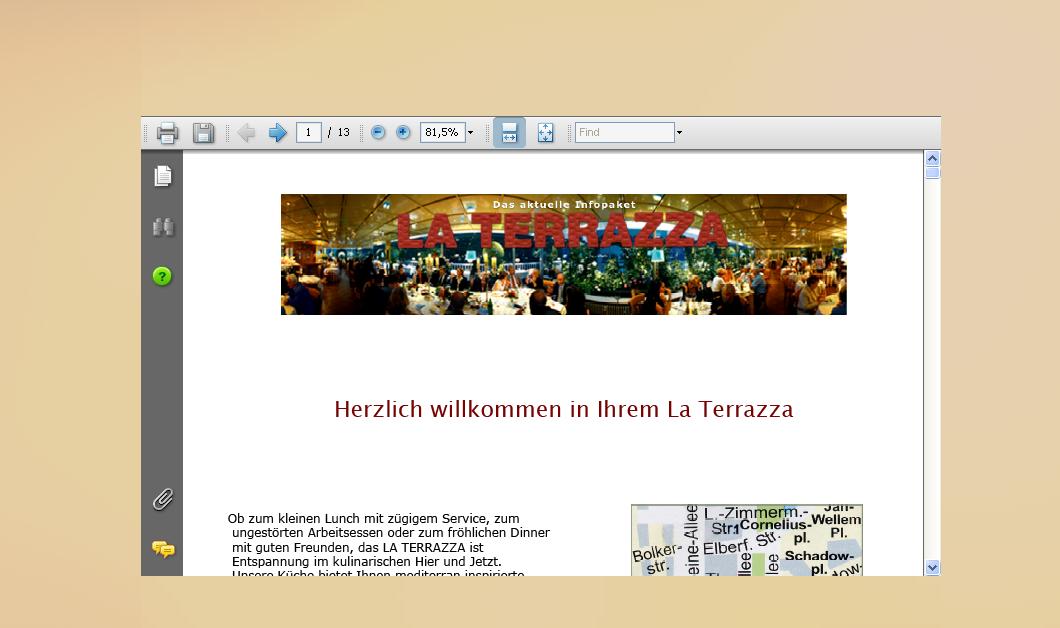Click the heading 'Herzlich willkommen in Ihrem La Terrazza'

[564, 409]
